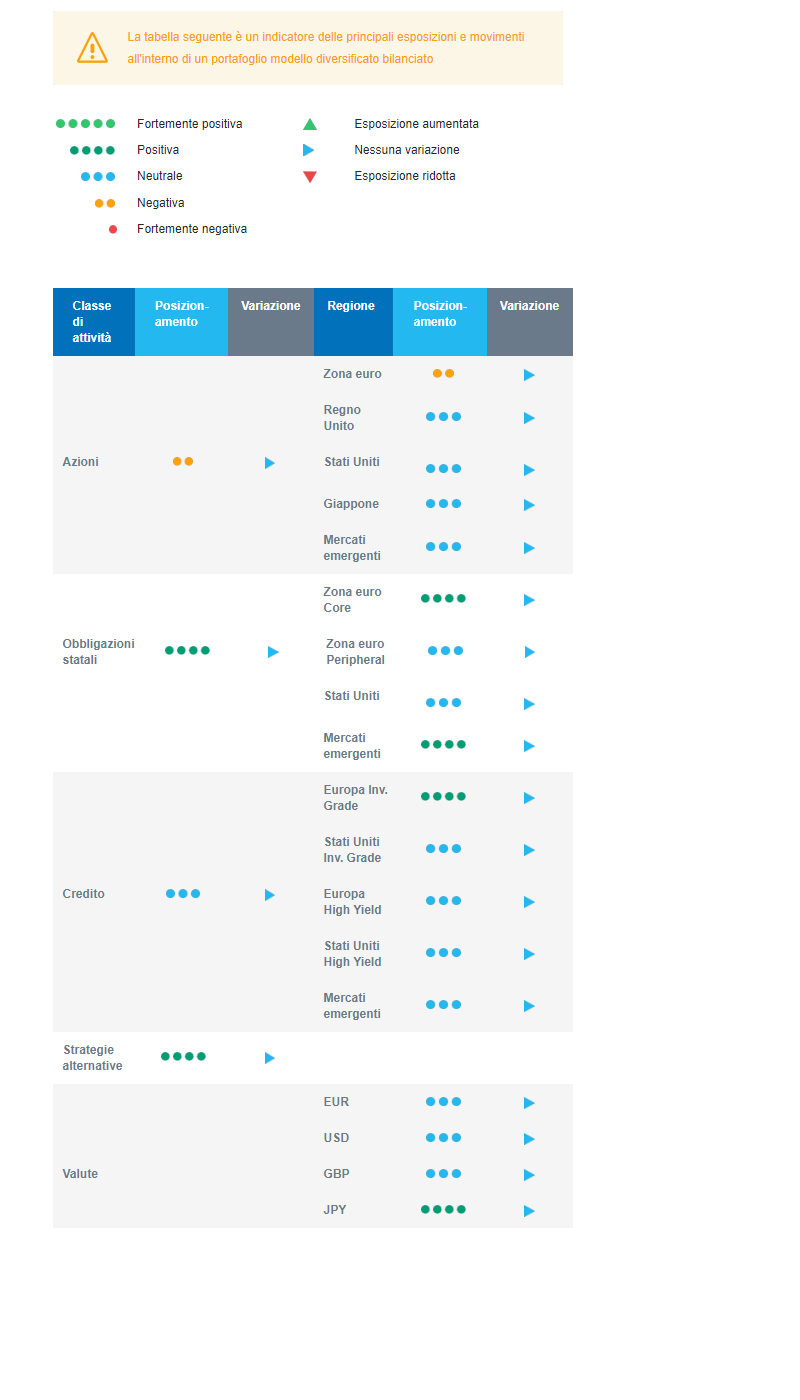Click the orange warning triangle icon
Viewport: 800px width, 1400px height.
[x=92, y=48]
